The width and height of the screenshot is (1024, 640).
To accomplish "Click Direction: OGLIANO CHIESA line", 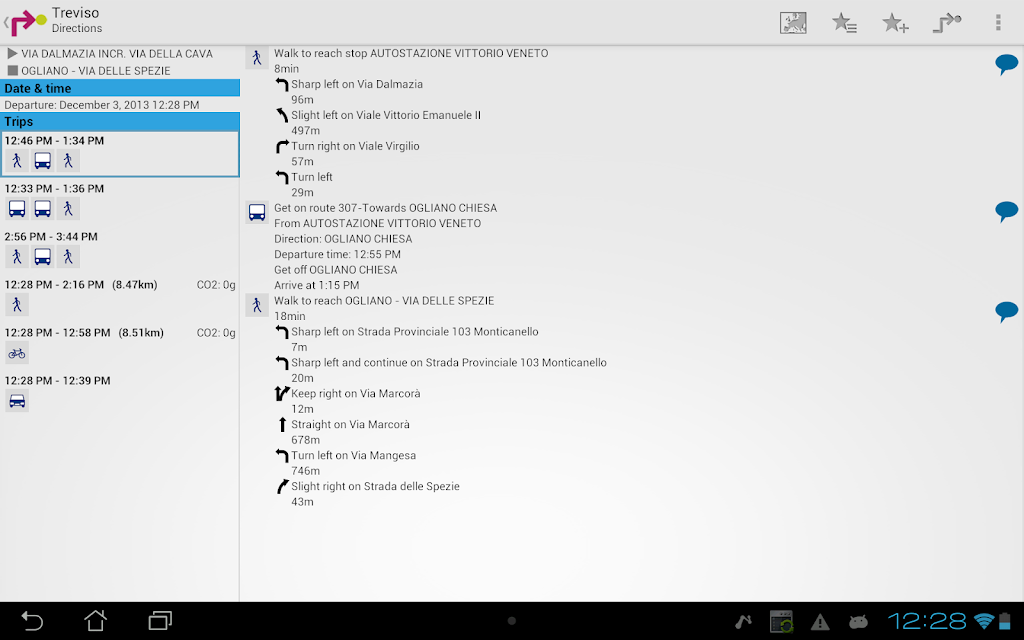I will pyautogui.click(x=343, y=239).
